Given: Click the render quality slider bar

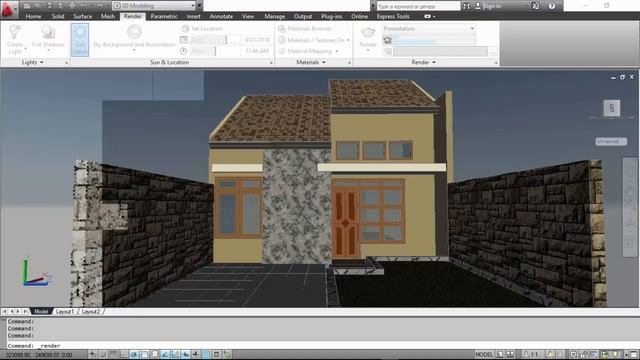Looking at the screenshot, I should [434, 40].
